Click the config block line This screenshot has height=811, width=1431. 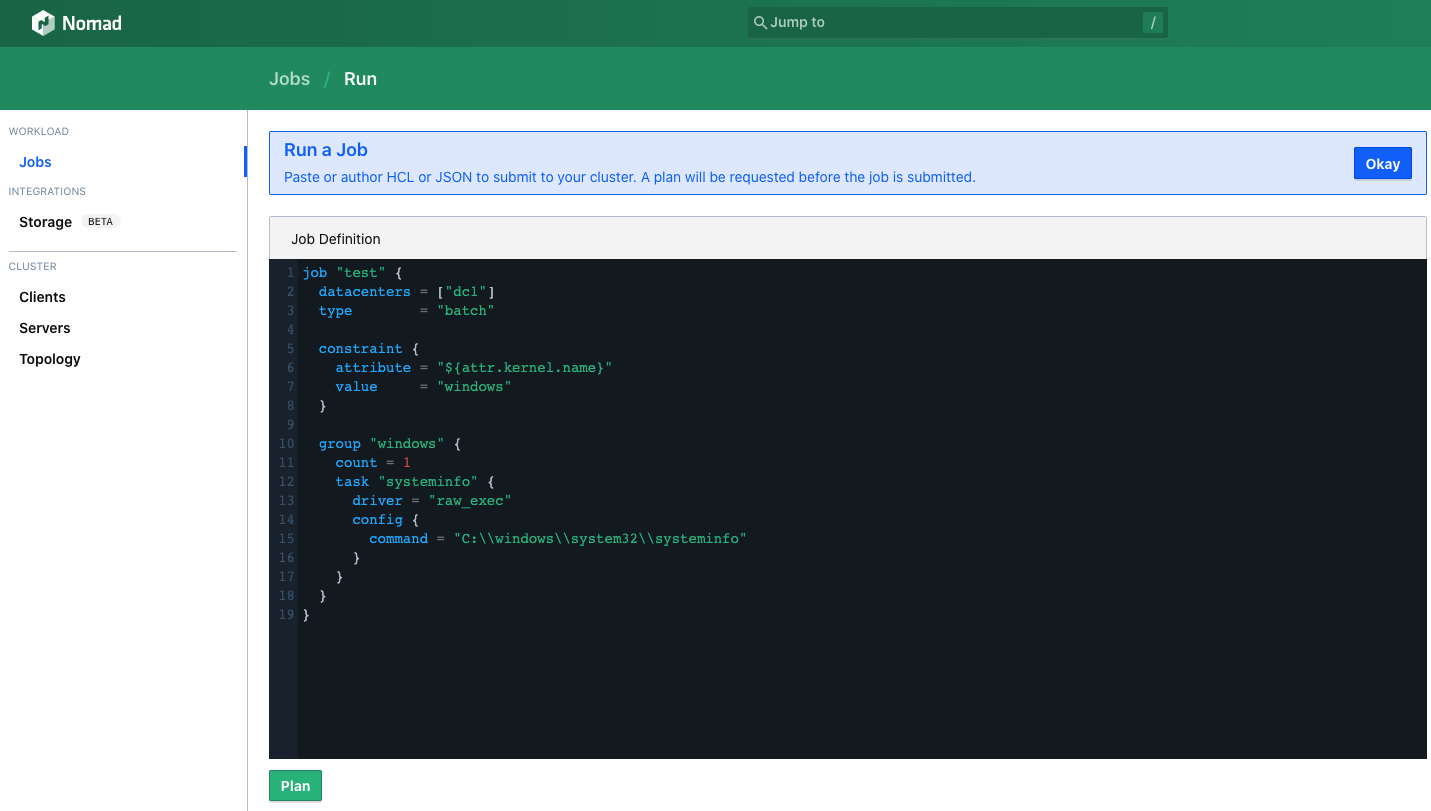coord(386,520)
